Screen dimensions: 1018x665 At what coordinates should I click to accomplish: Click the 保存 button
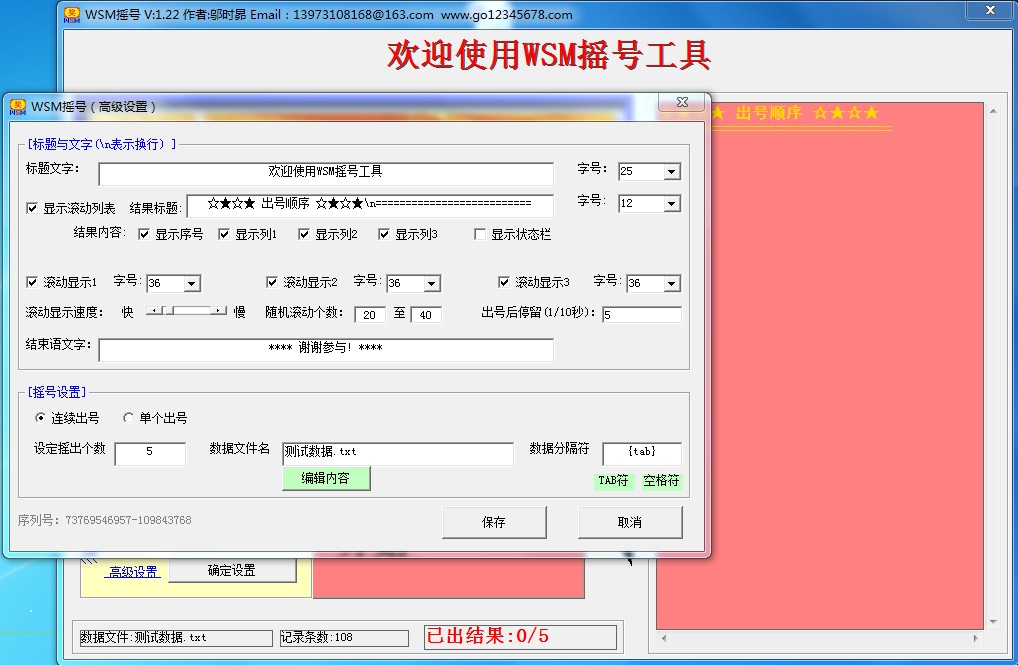[494, 522]
